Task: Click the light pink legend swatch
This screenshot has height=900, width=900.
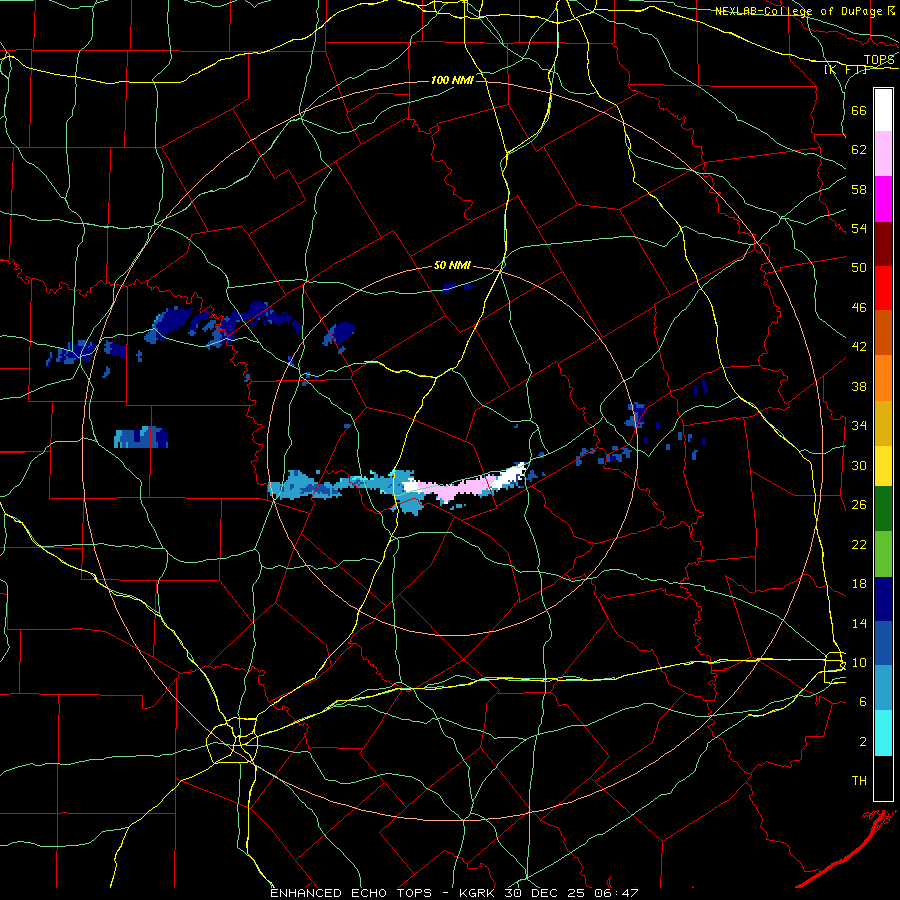Action: coord(883,153)
